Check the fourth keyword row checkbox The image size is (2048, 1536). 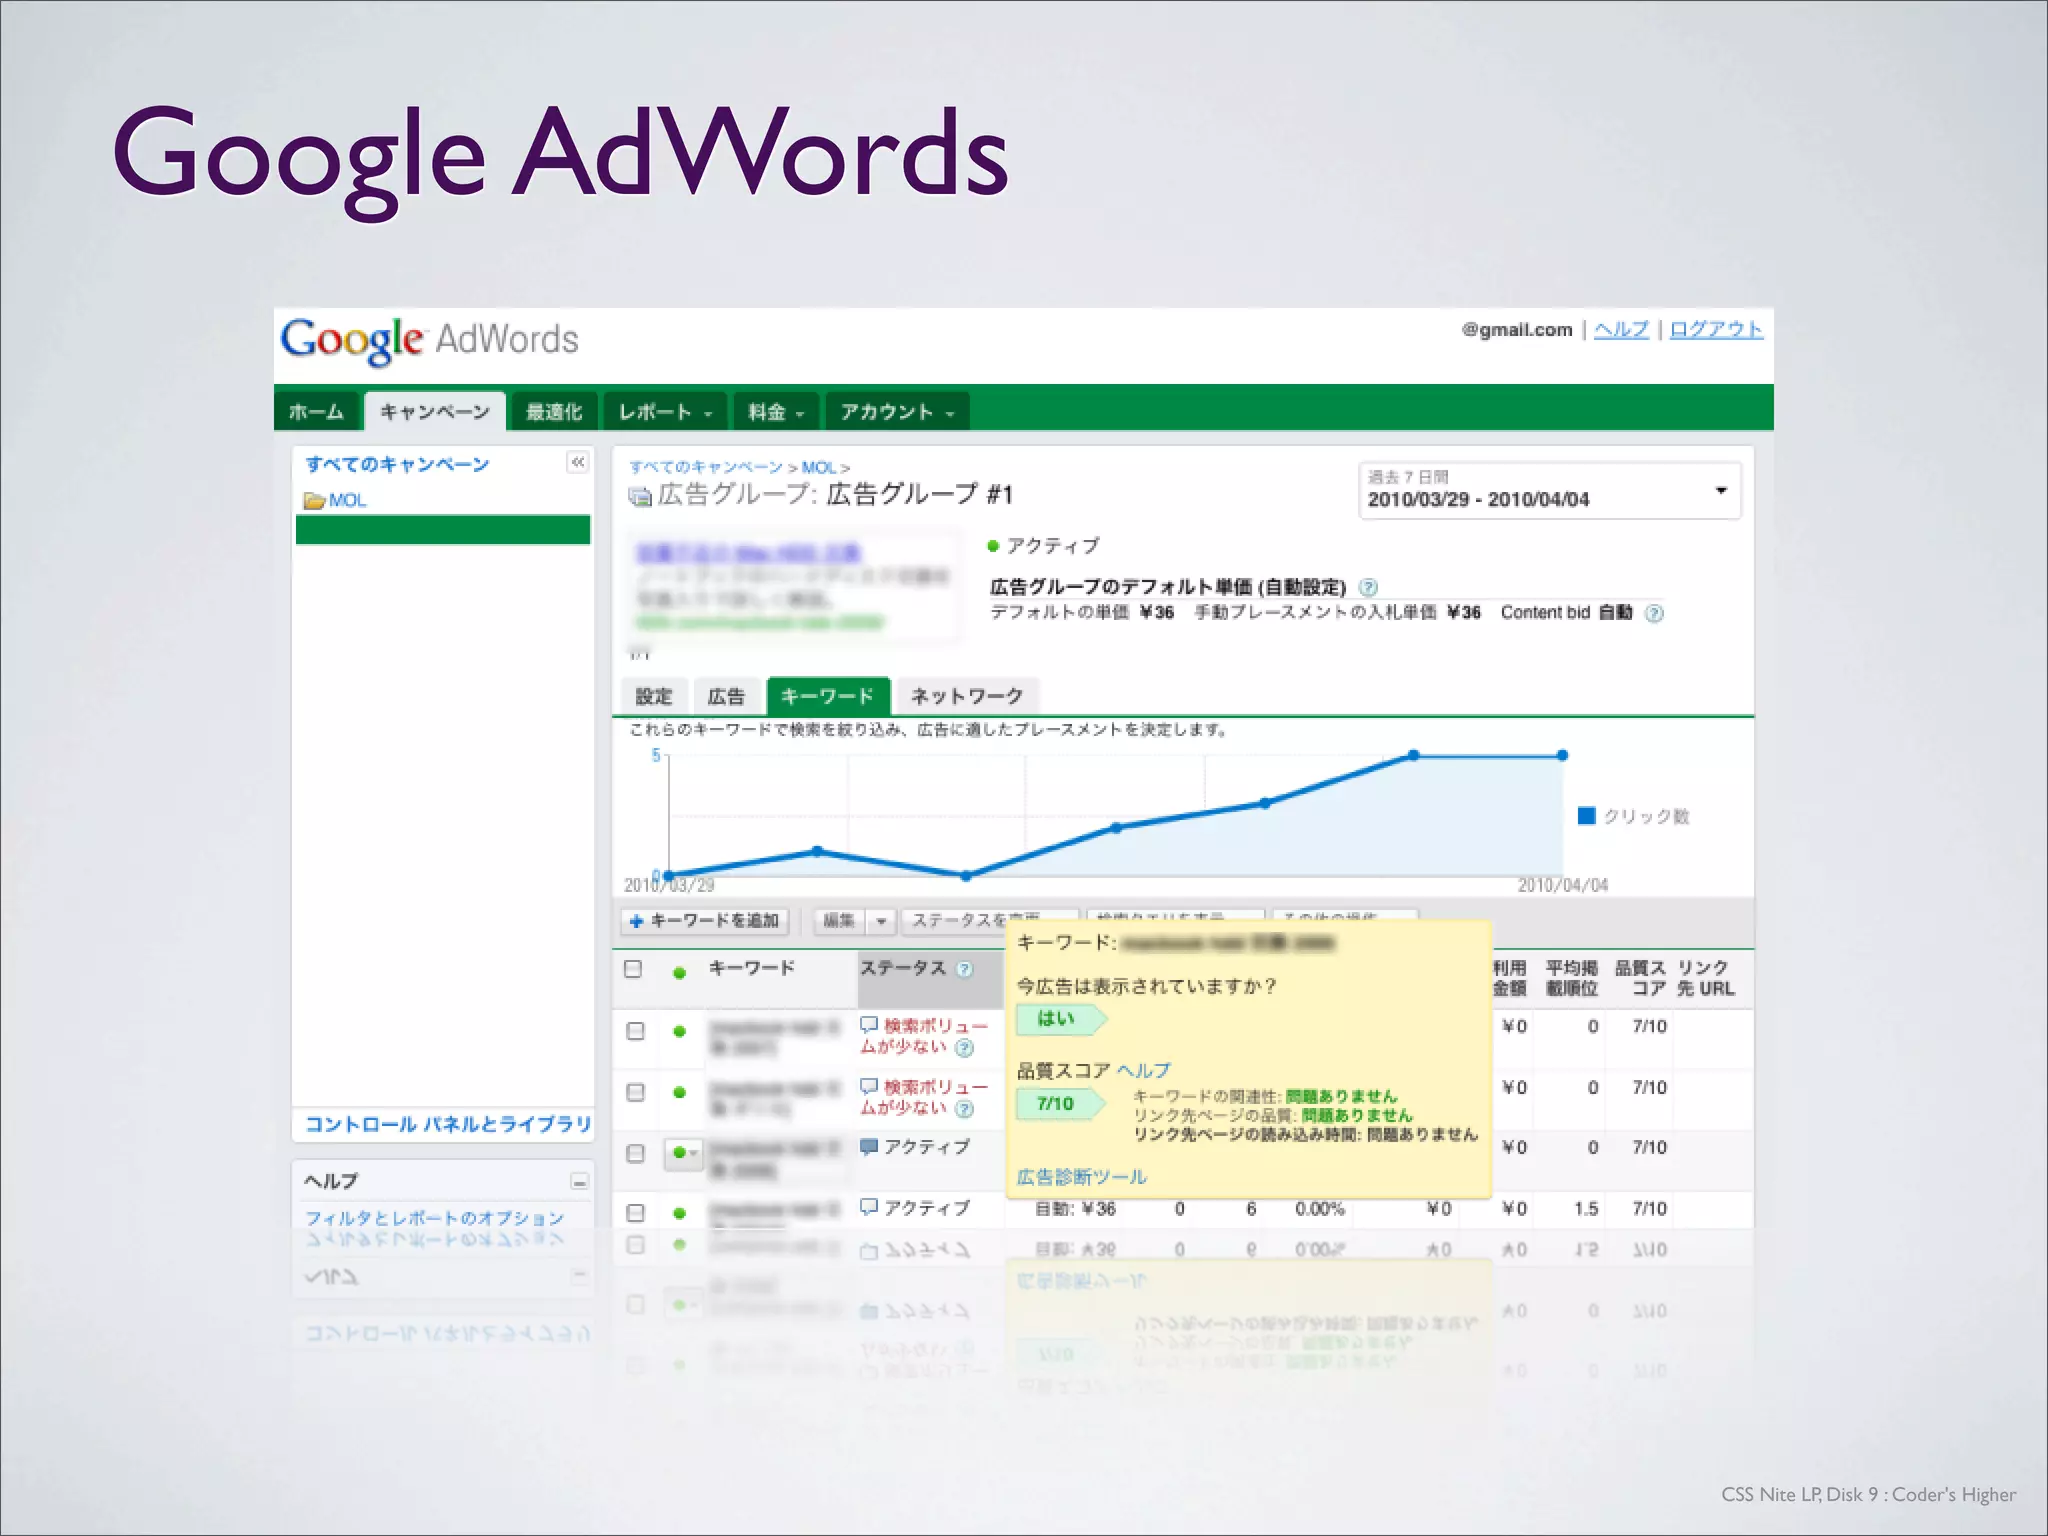click(635, 1213)
